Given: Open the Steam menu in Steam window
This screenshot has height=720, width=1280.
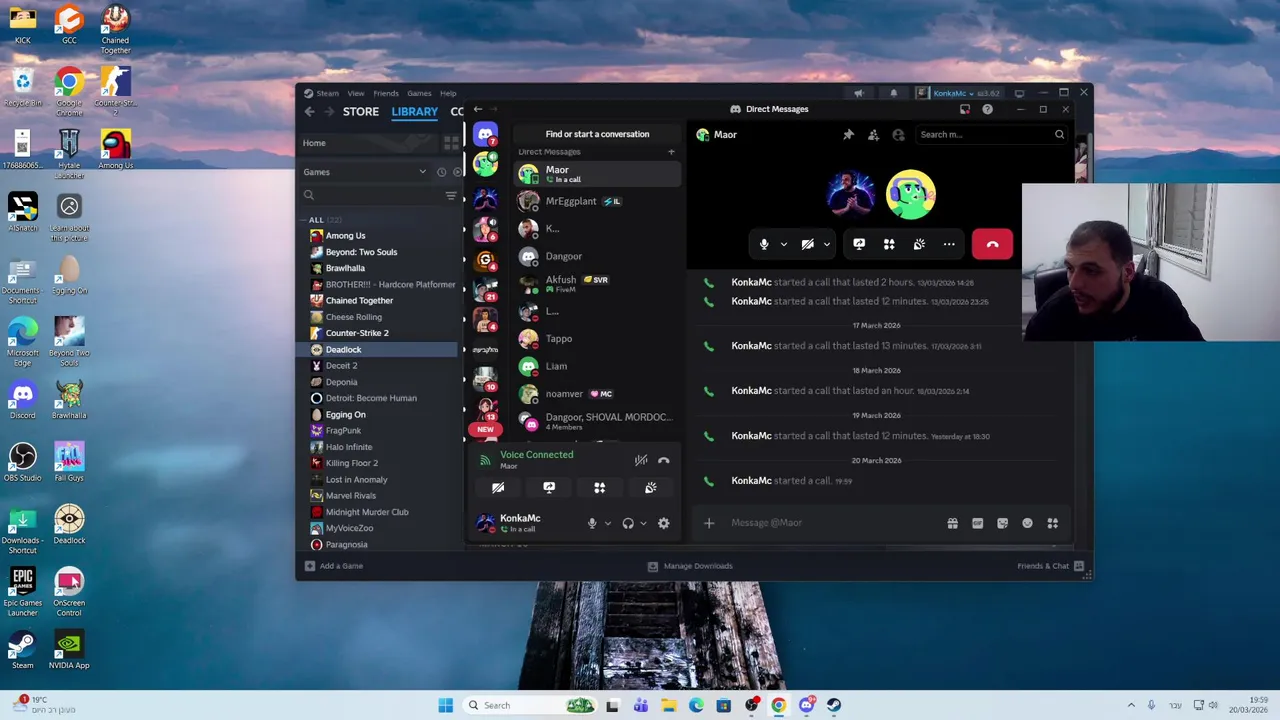Looking at the screenshot, I should [x=327, y=93].
